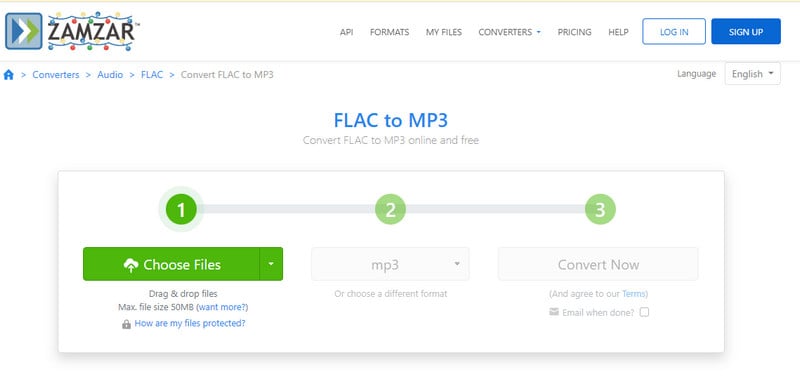The height and width of the screenshot is (391, 800).
Task: Open the Terms link
Action: click(634, 294)
